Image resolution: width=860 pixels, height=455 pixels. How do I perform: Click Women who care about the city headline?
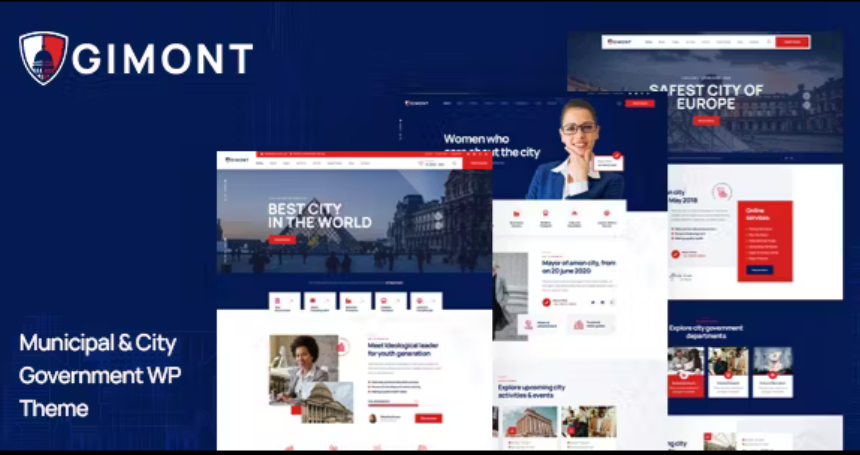pos(491,145)
